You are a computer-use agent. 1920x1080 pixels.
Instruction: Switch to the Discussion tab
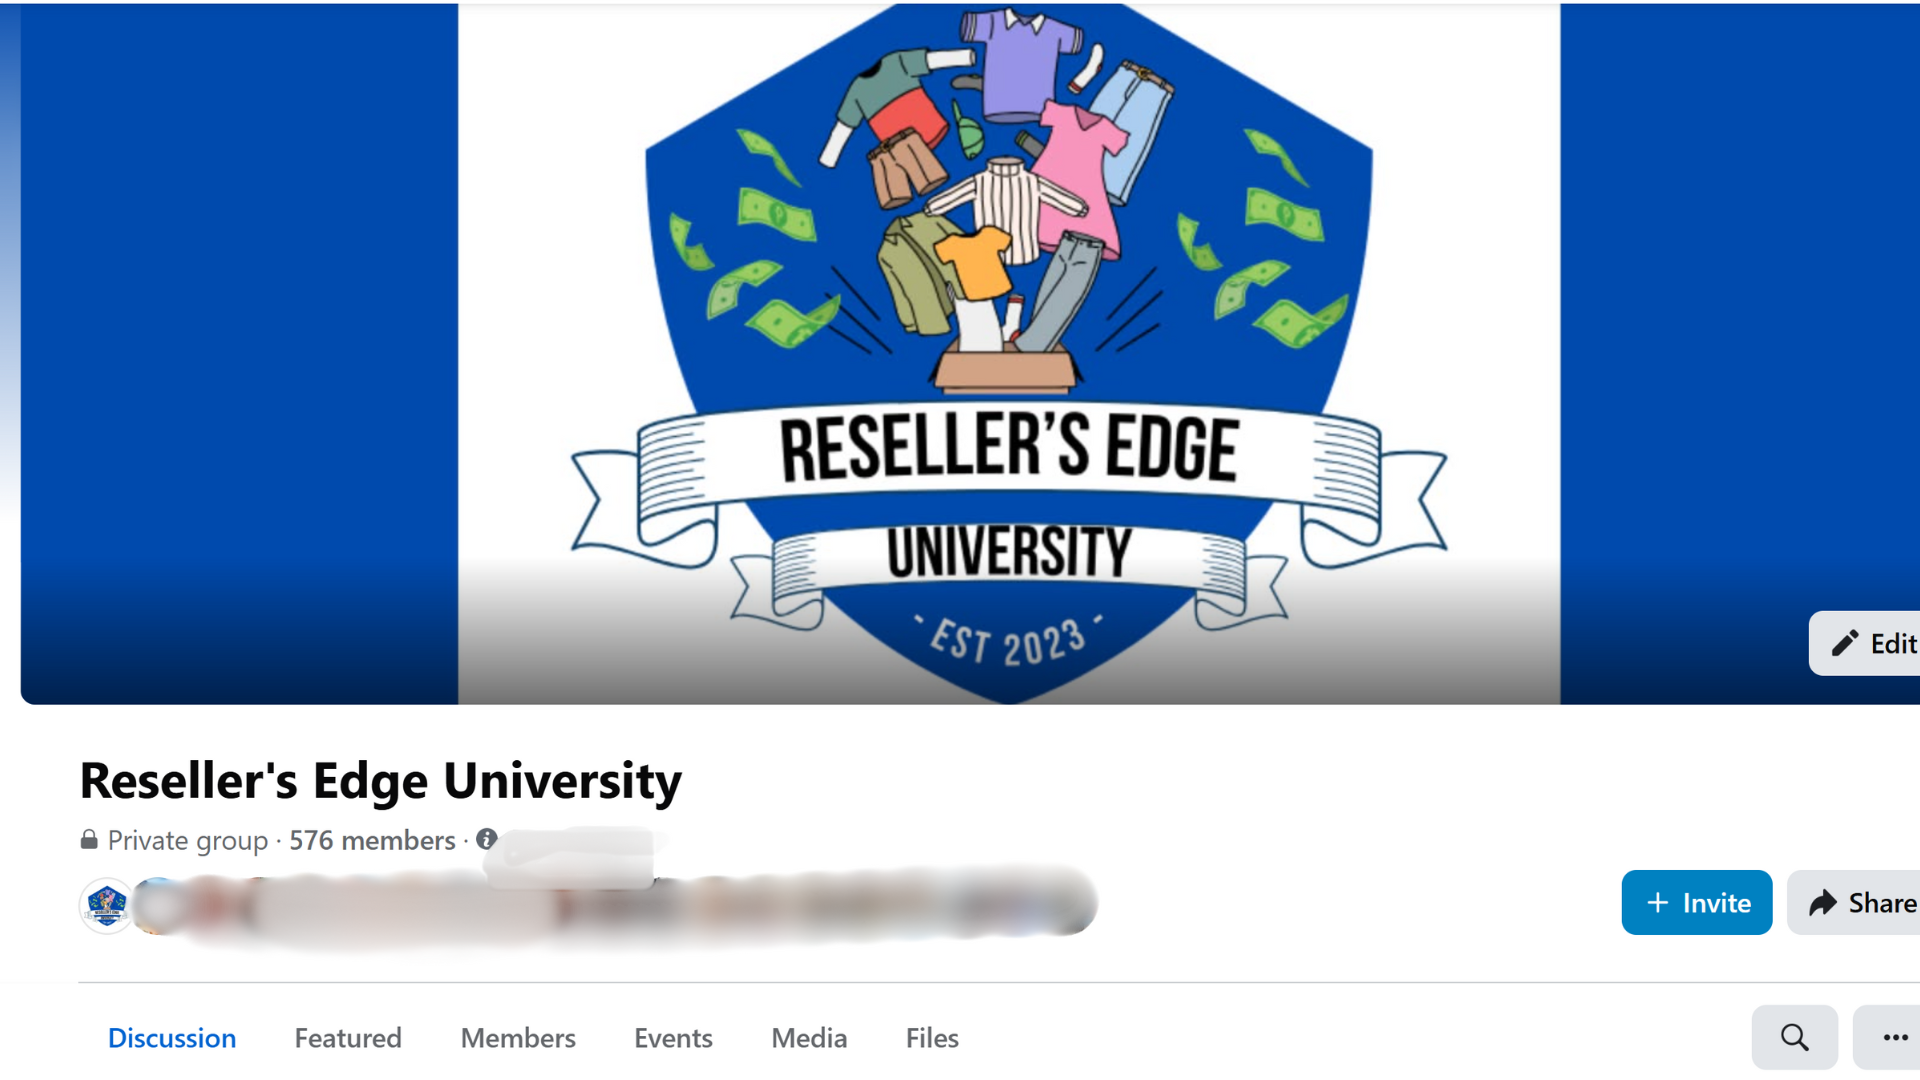[x=172, y=1038]
